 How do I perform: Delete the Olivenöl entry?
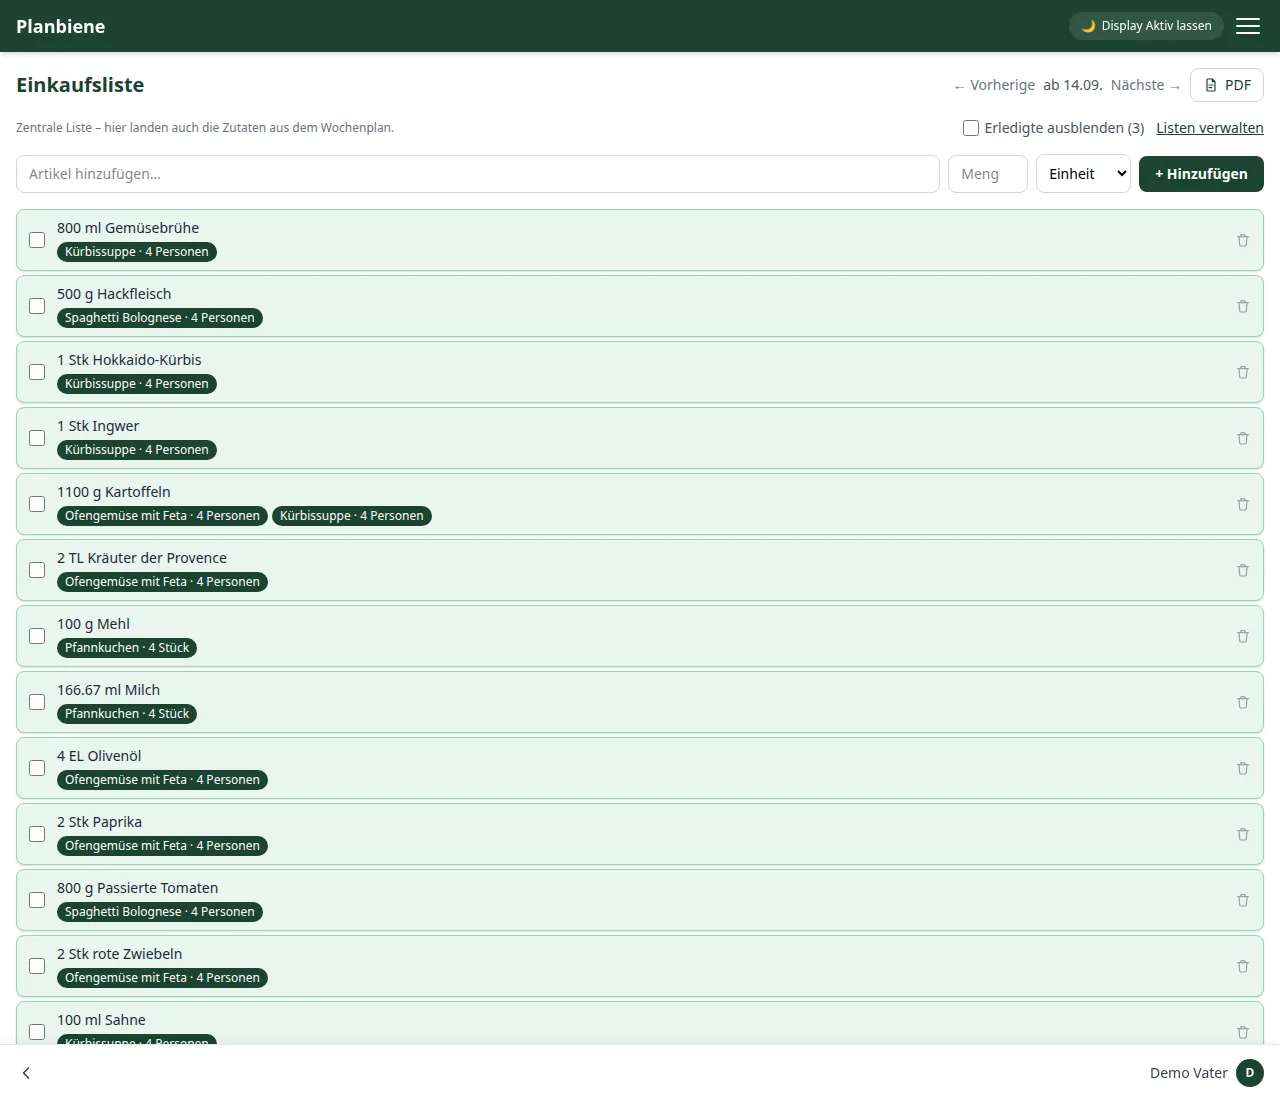pos(1243,768)
